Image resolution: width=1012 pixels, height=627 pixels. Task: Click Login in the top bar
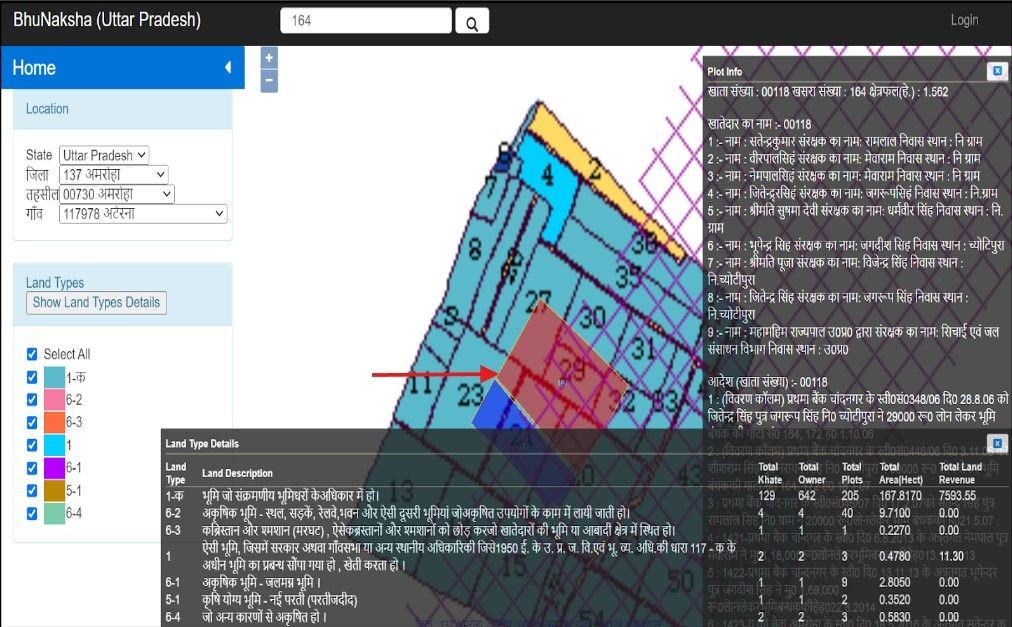click(964, 20)
